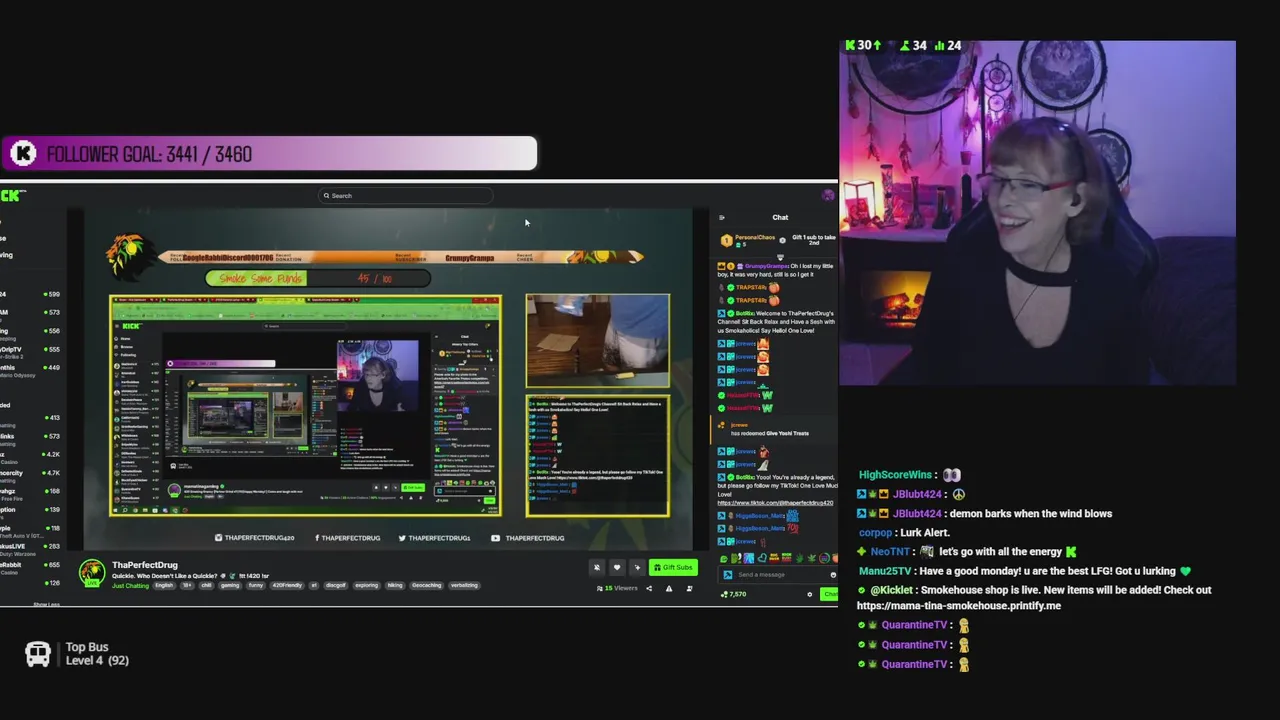1280x720 pixels.
Task: Click the Top Bus Level 4 (92) text
Action: point(97,654)
